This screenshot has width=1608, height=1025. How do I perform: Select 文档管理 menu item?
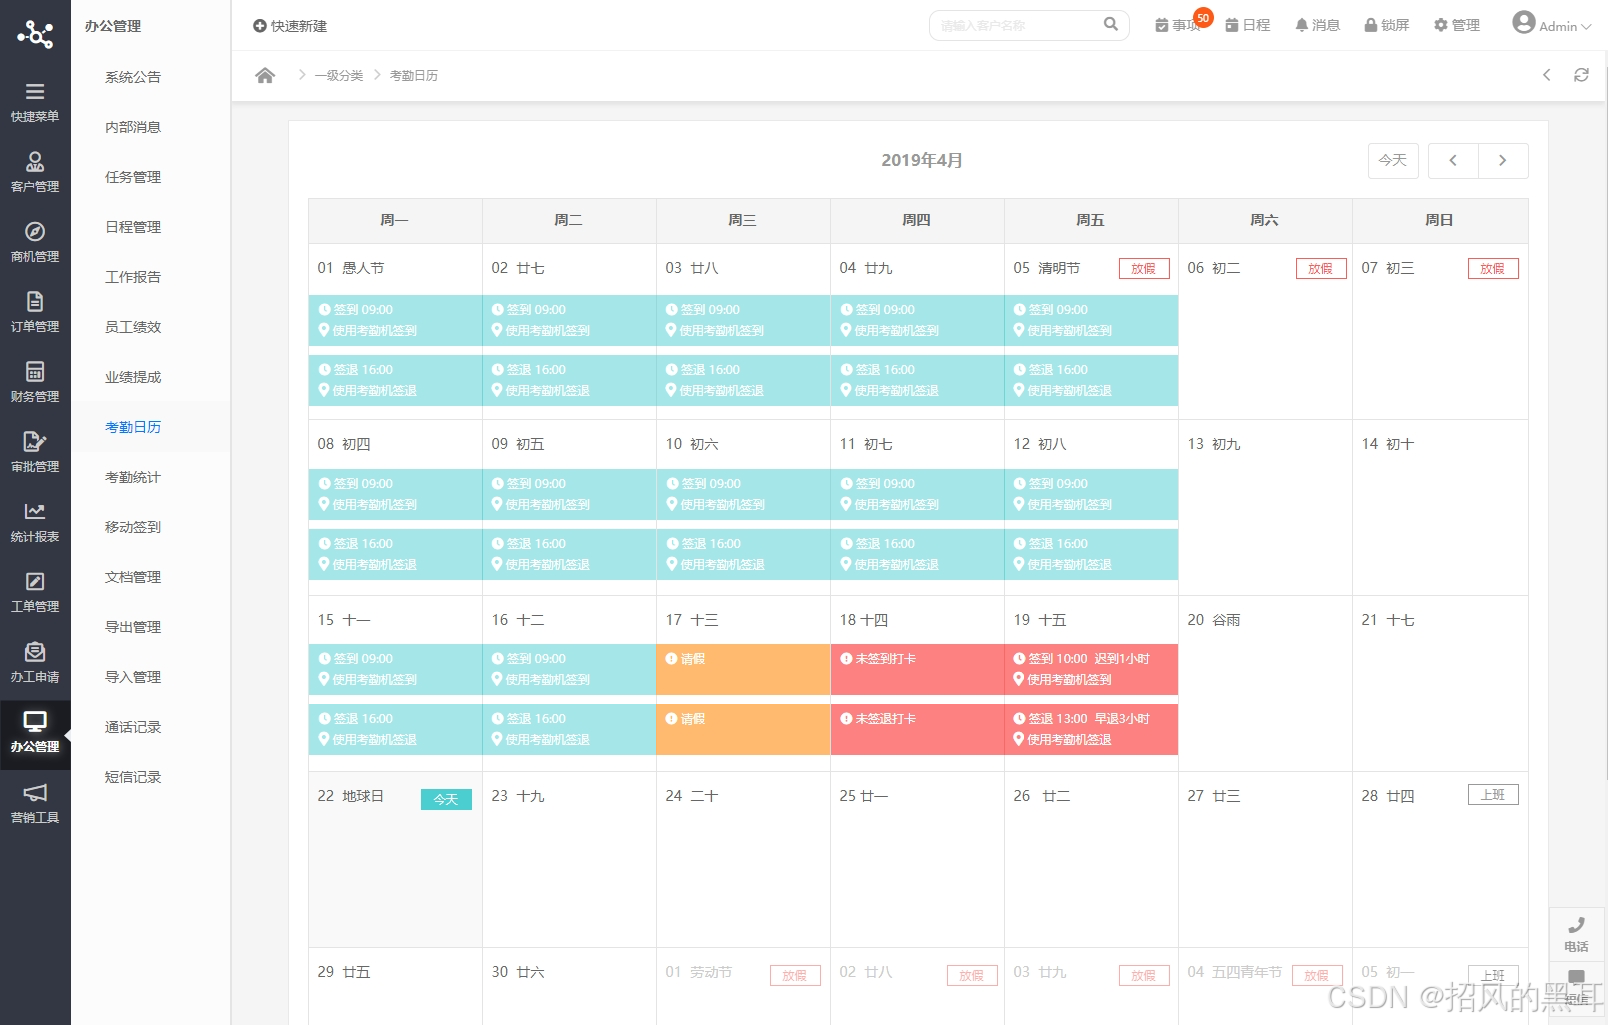click(x=133, y=577)
